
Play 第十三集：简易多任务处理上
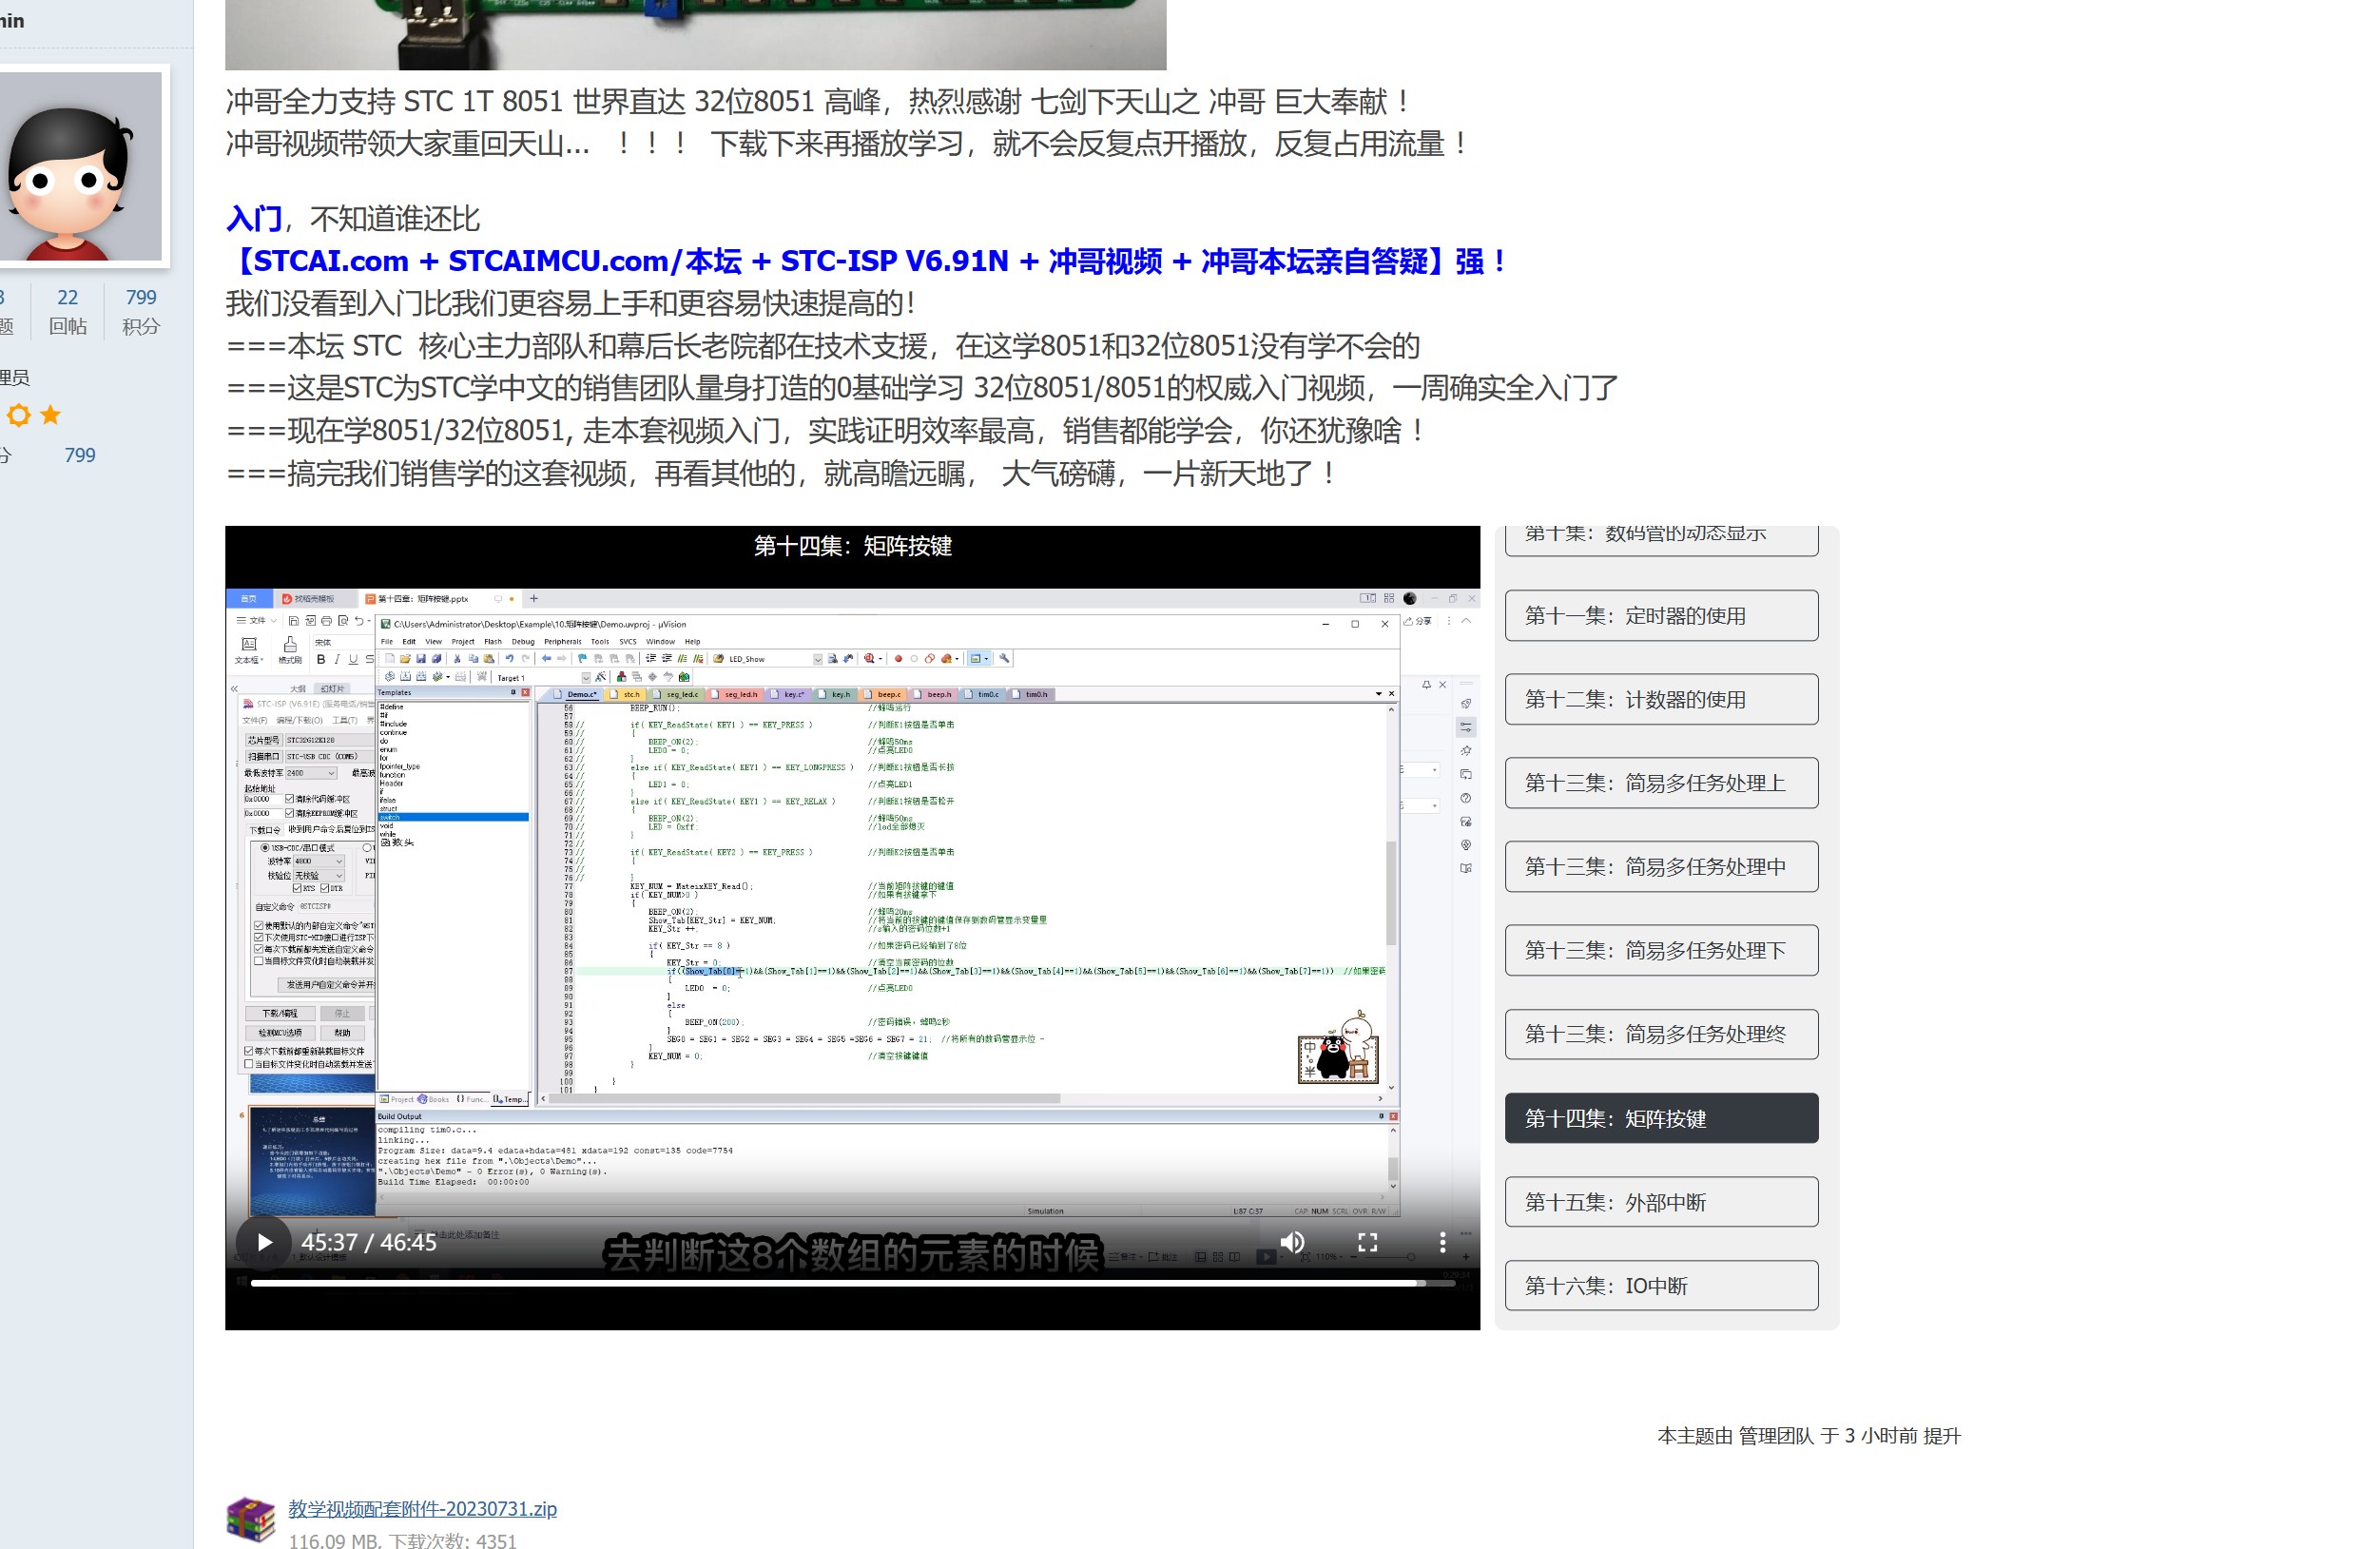pos(1661,783)
